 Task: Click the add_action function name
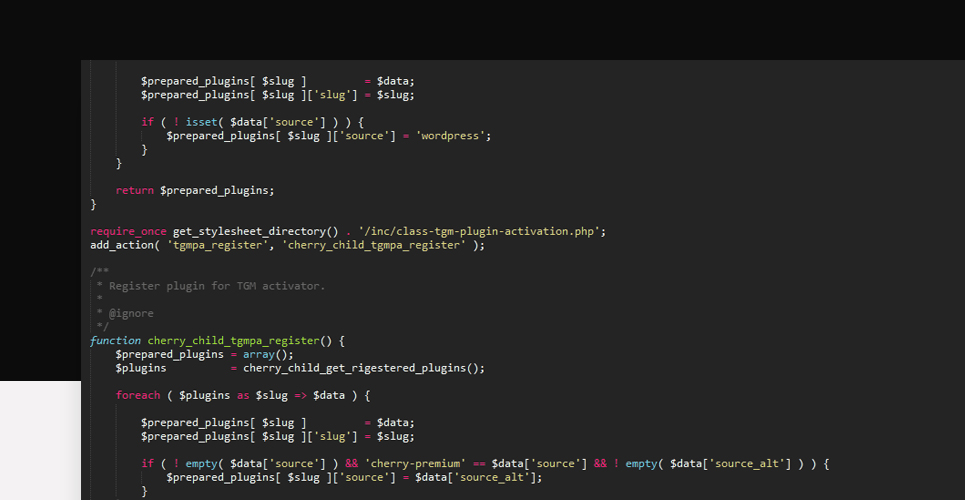[x=122, y=245]
